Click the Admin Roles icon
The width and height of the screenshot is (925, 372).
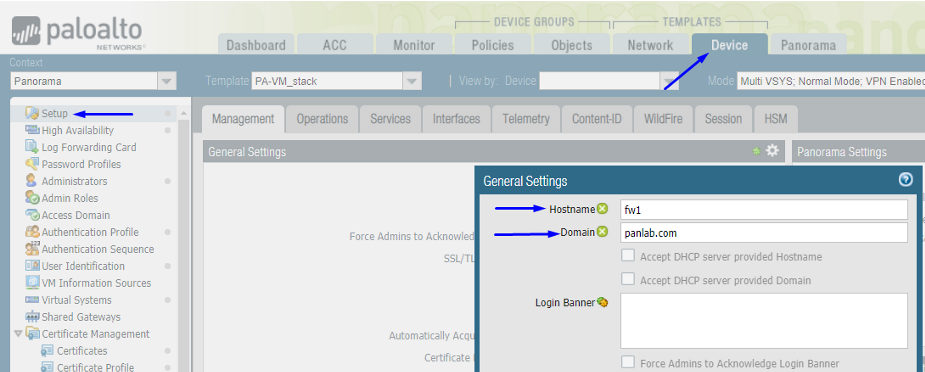[32, 198]
